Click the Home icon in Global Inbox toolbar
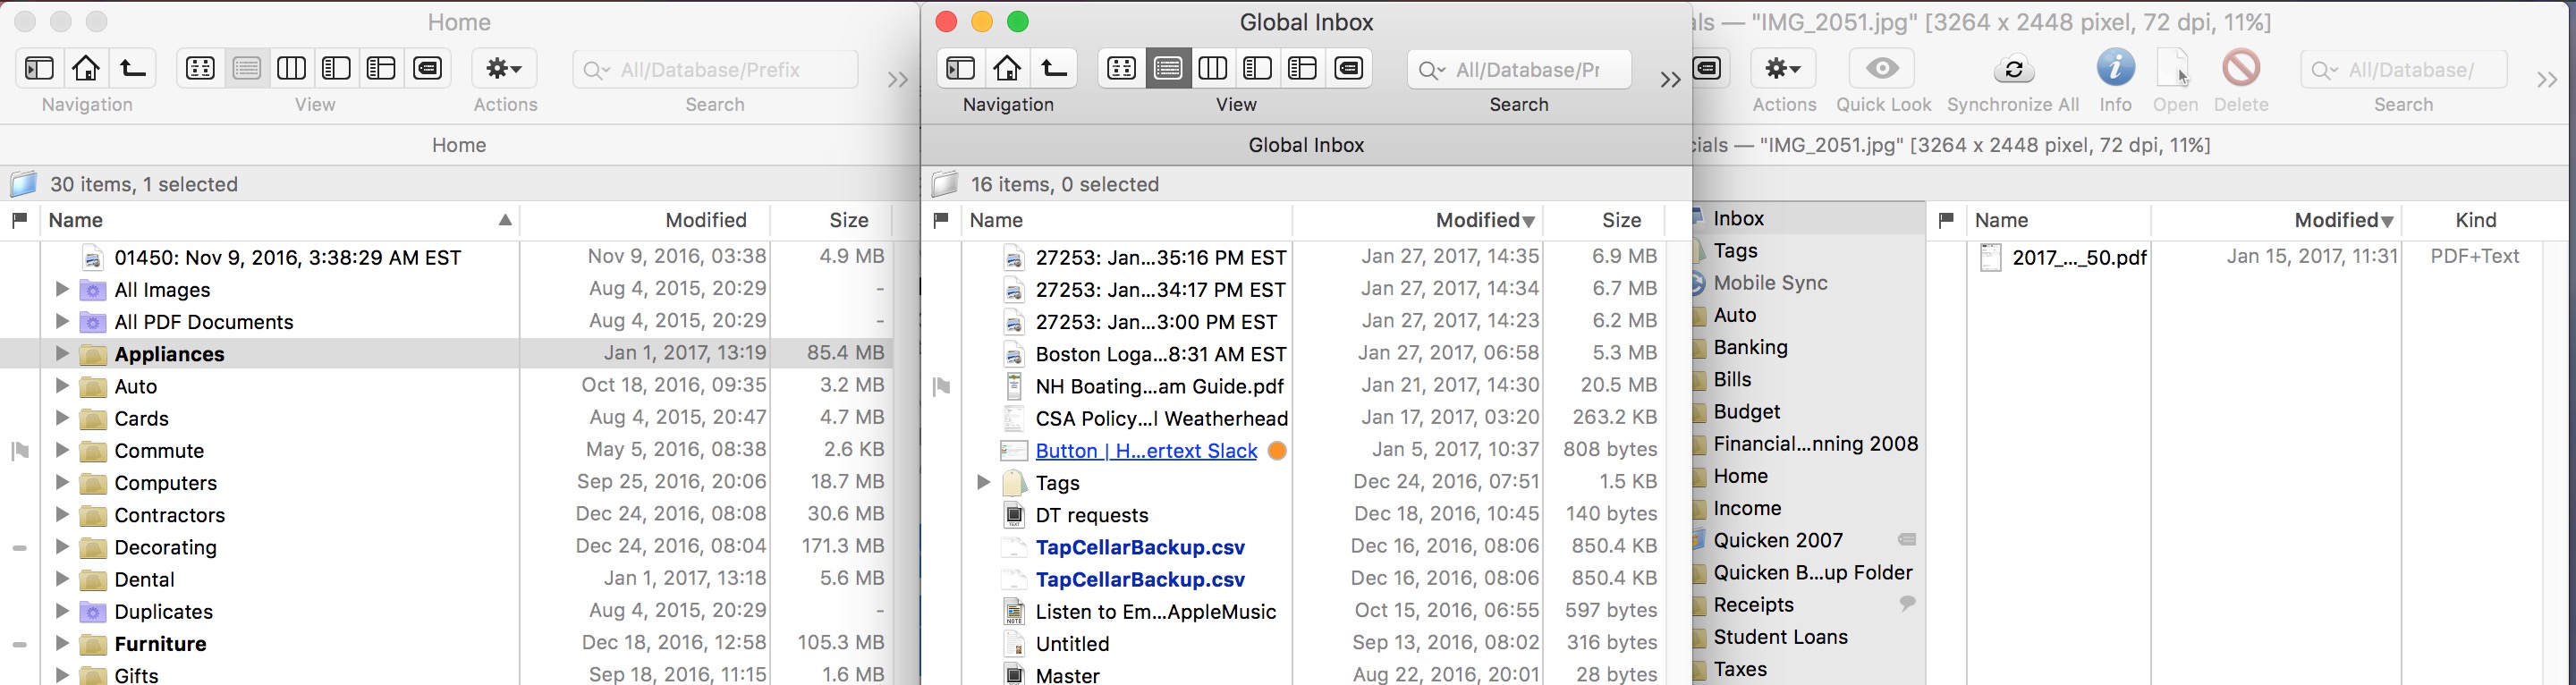Viewport: 2576px width, 685px height. (1007, 68)
